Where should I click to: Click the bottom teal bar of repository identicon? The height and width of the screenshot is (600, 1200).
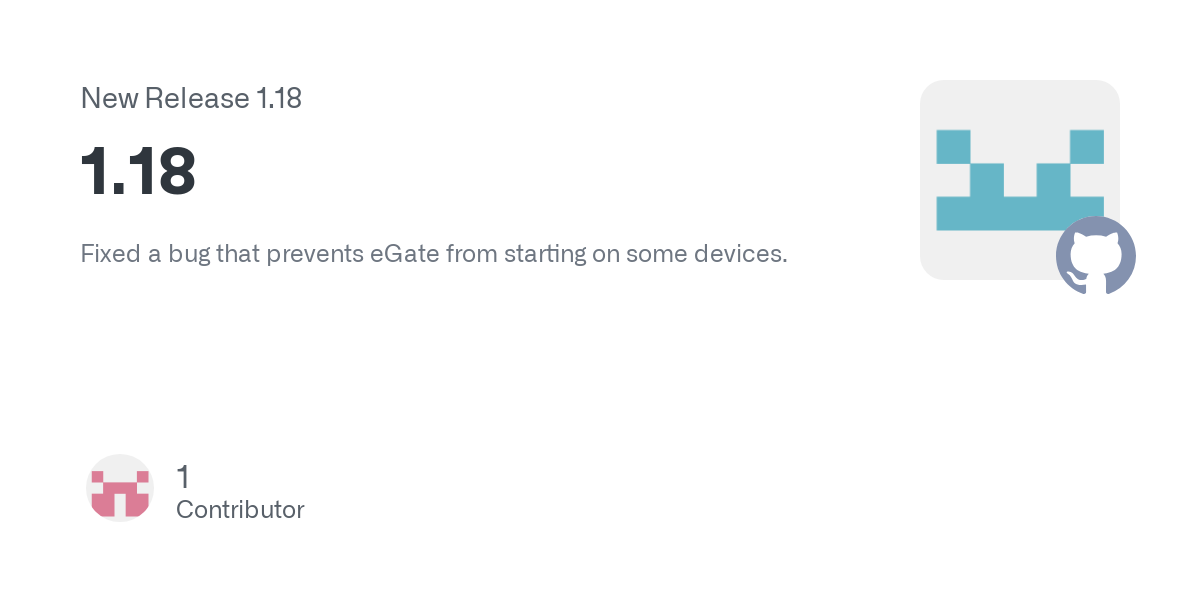(1020, 213)
